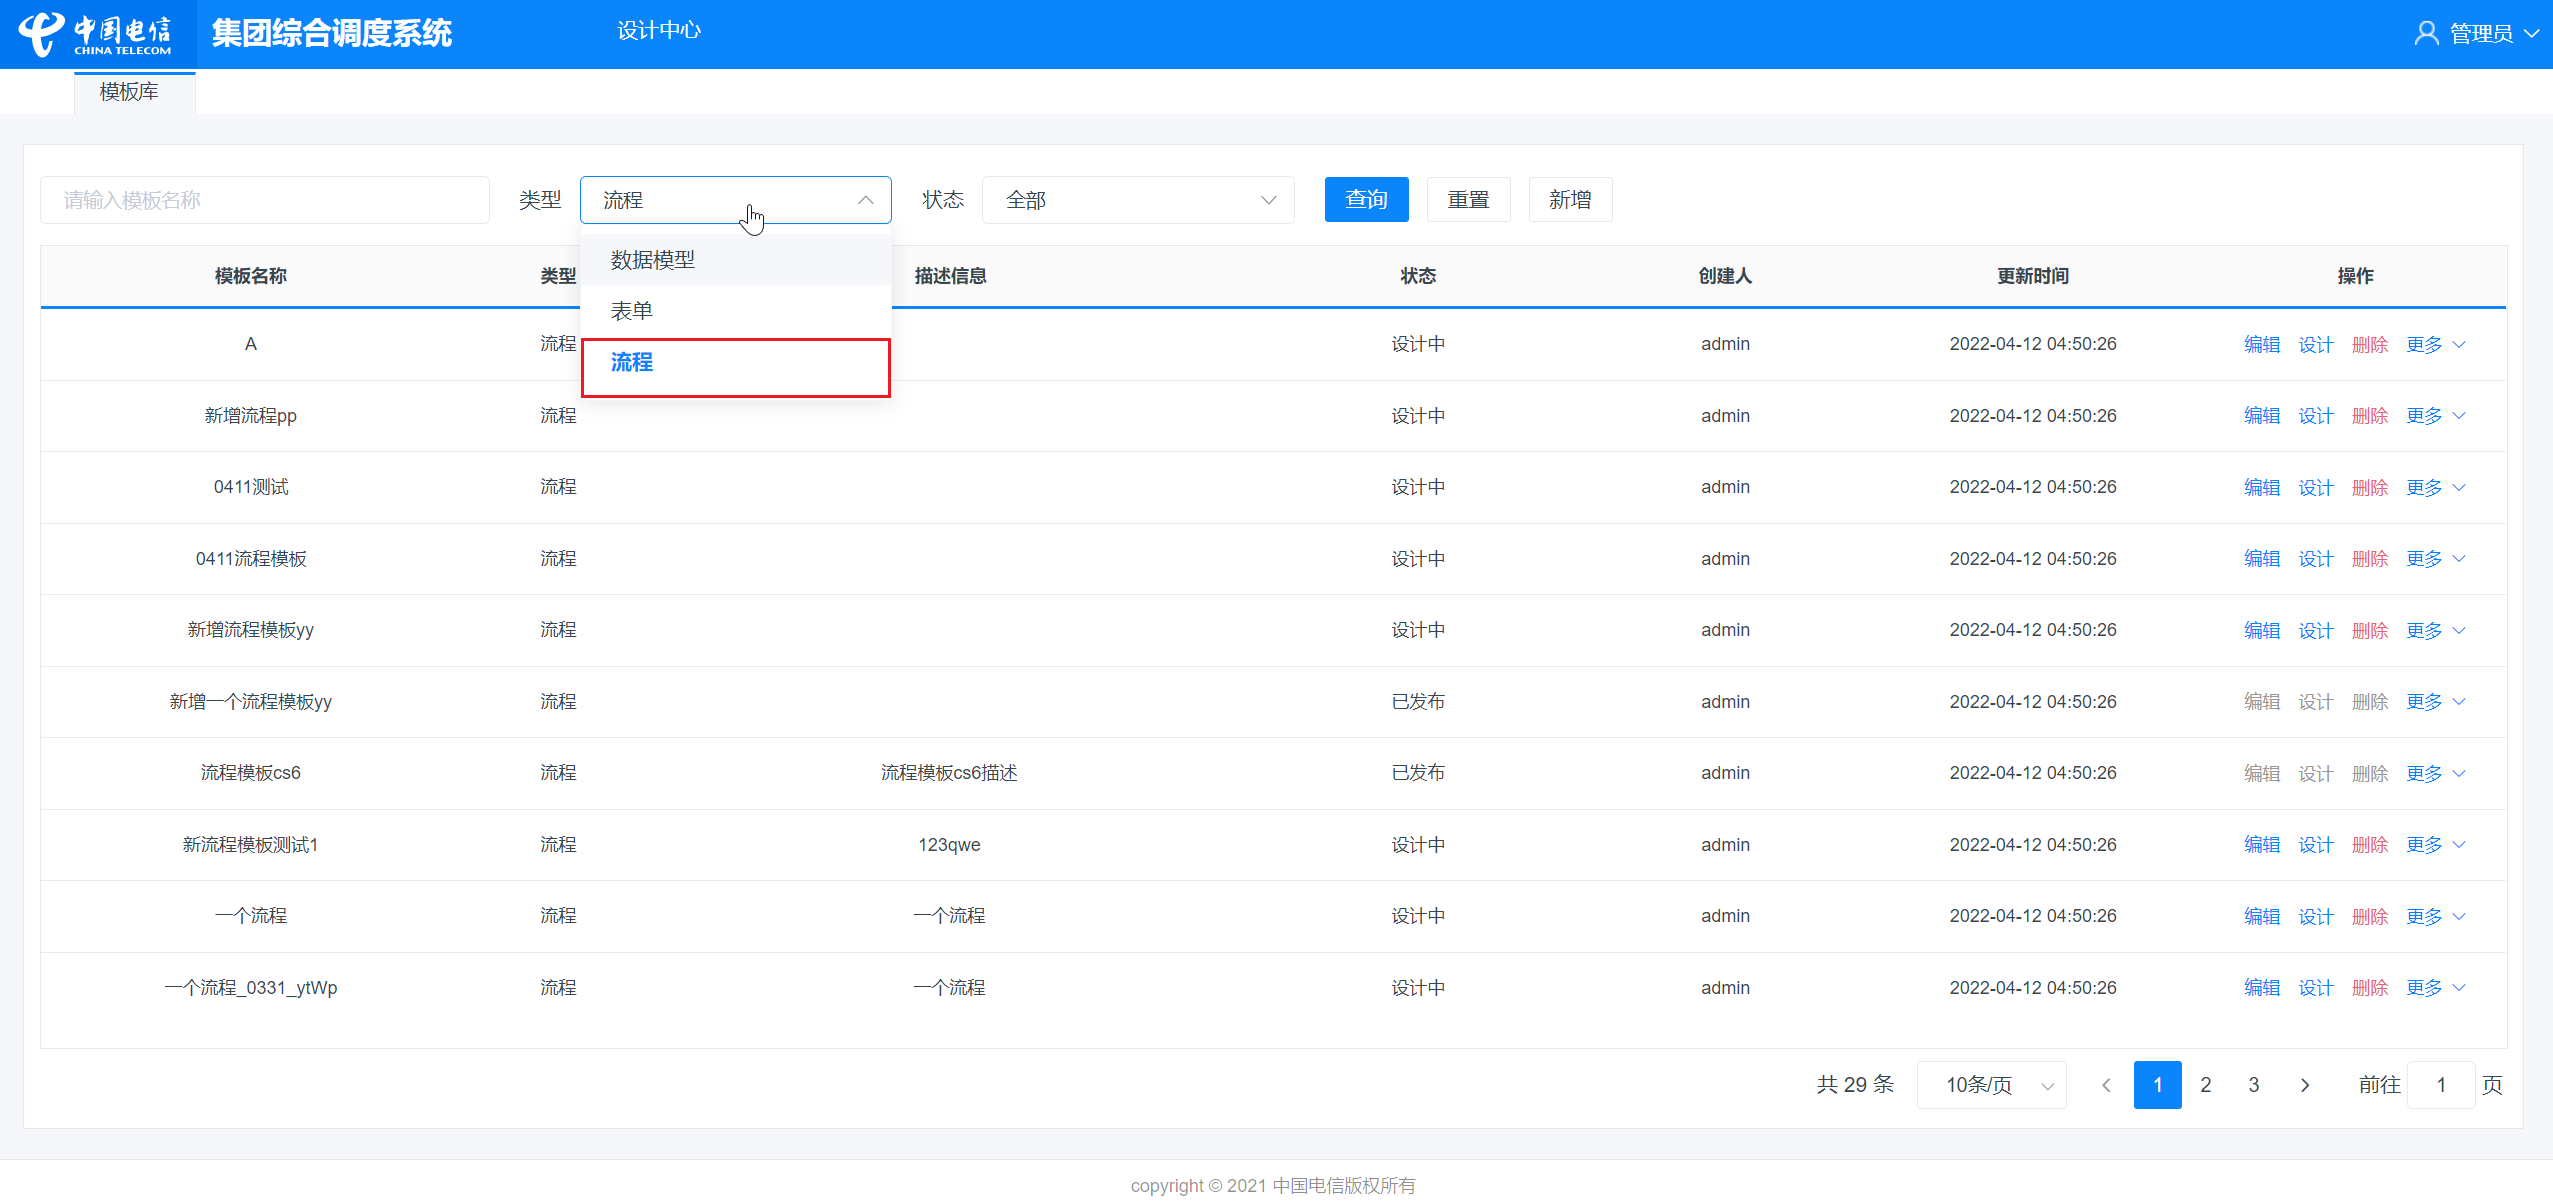This screenshot has width=2553, height=1204.
Task: Open design for 0411测试 row
Action: [2315, 487]
